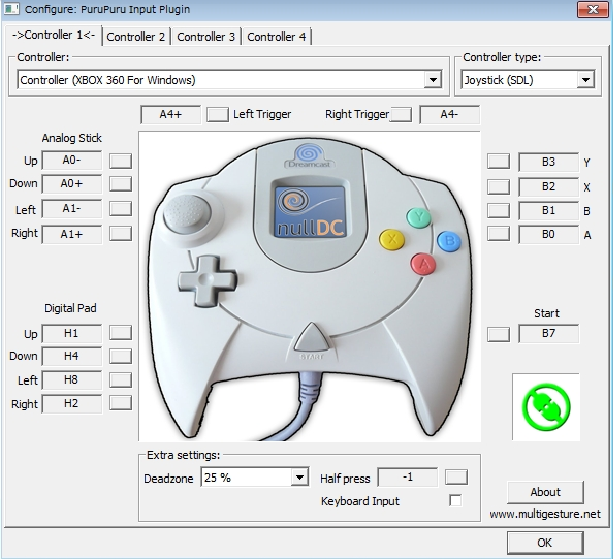The height and width of the screenshot is (559, 613).
Task: Click the Digital Pad Up assign button
Action: (120, 333)
